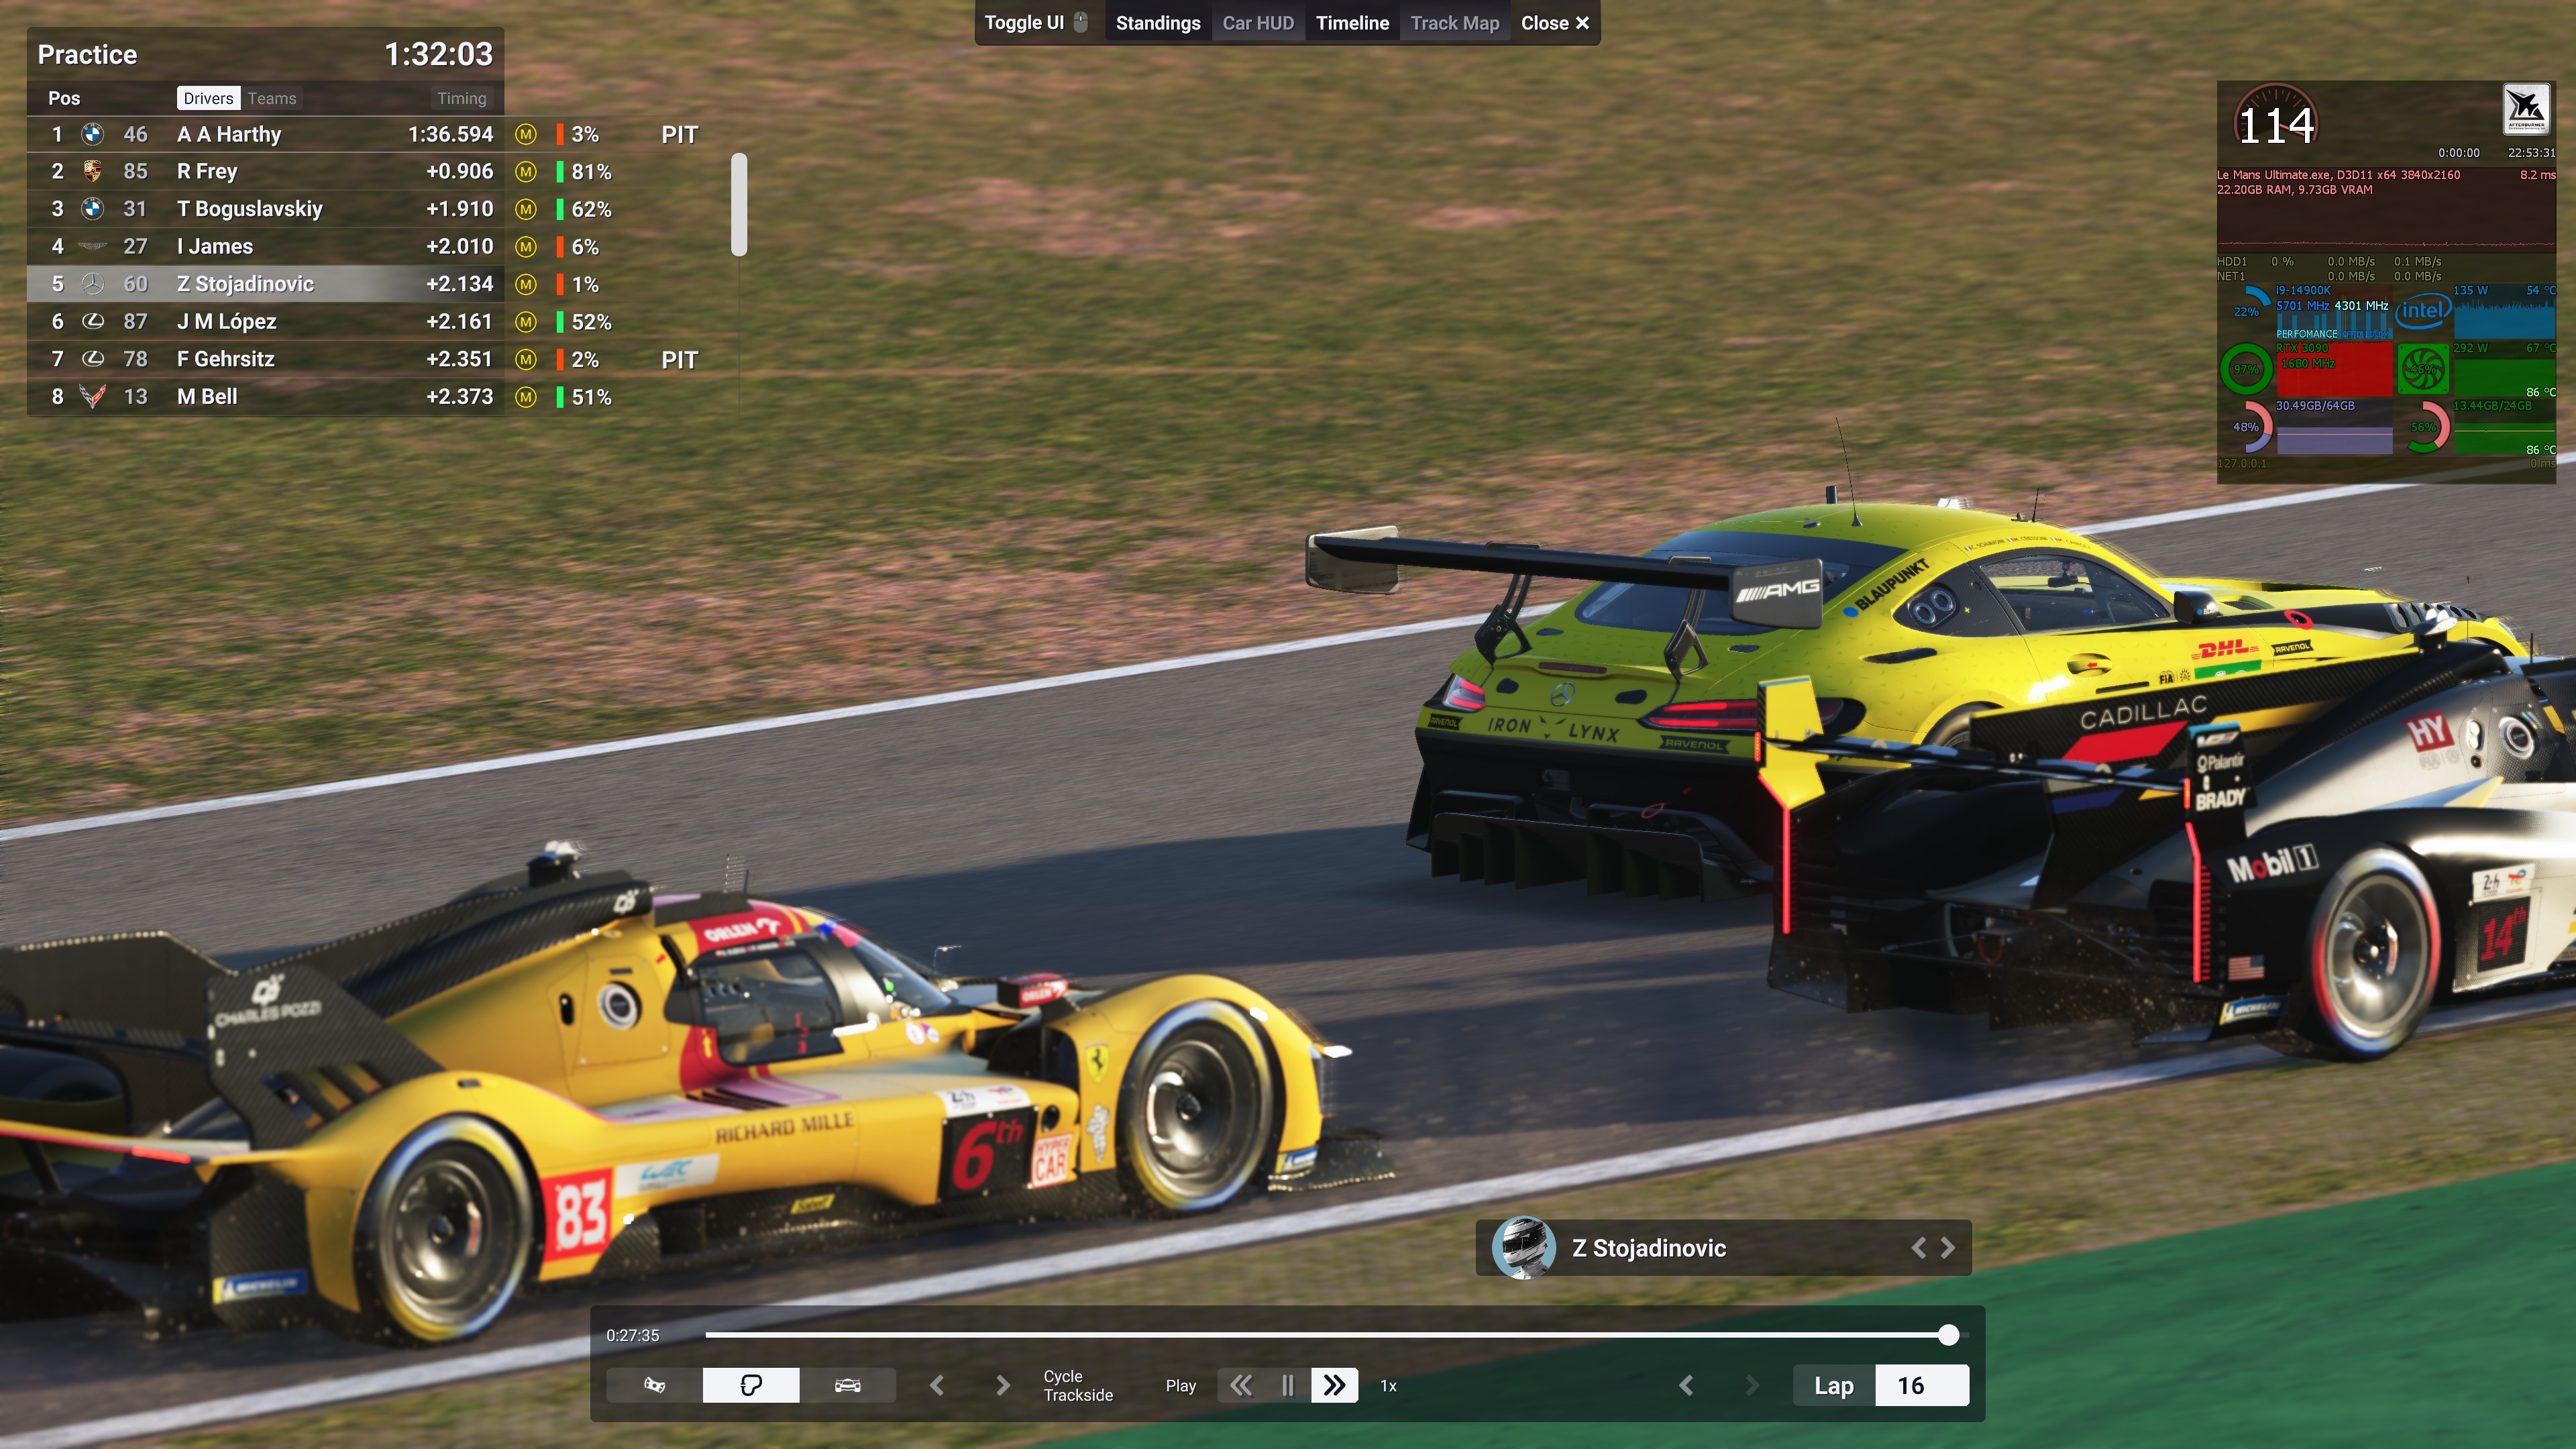Click the 1x playback speed indicator

[x=1388, y=1386]
